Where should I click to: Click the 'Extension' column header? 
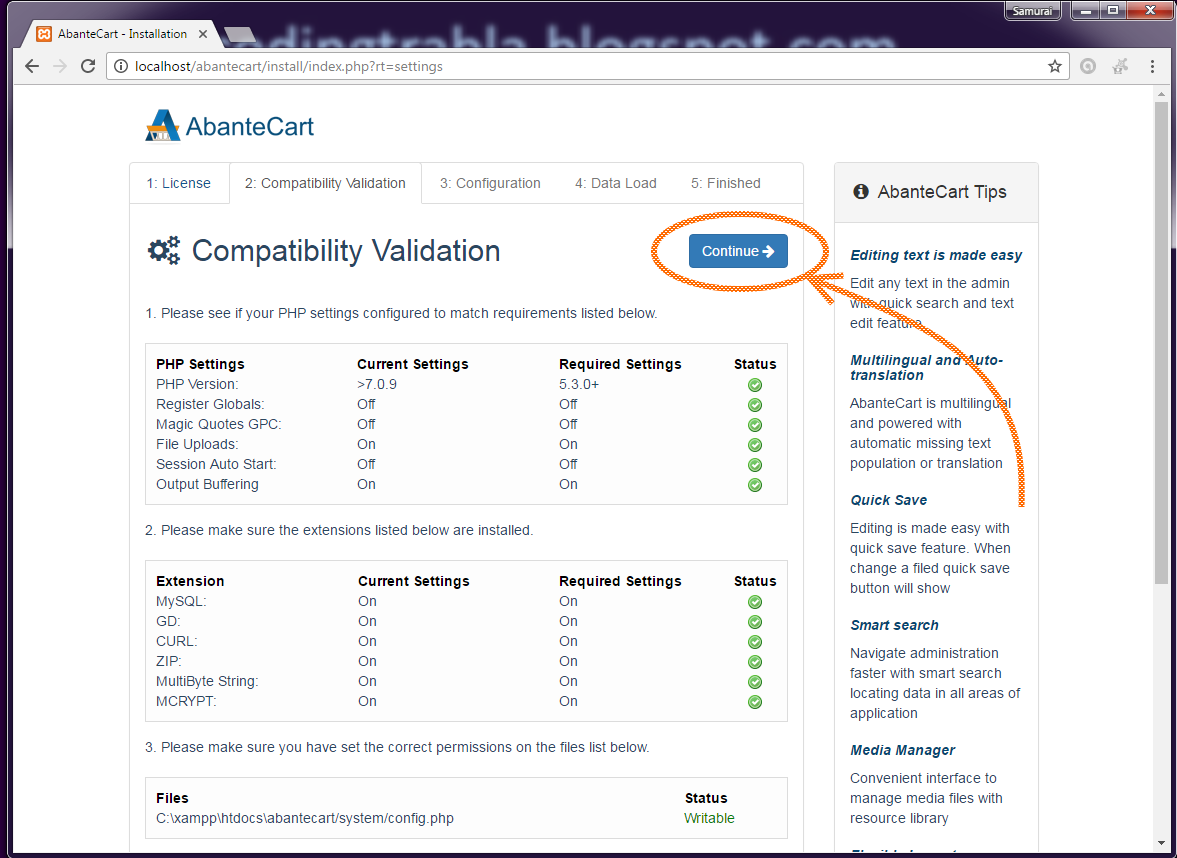click(x=190, y=581)
